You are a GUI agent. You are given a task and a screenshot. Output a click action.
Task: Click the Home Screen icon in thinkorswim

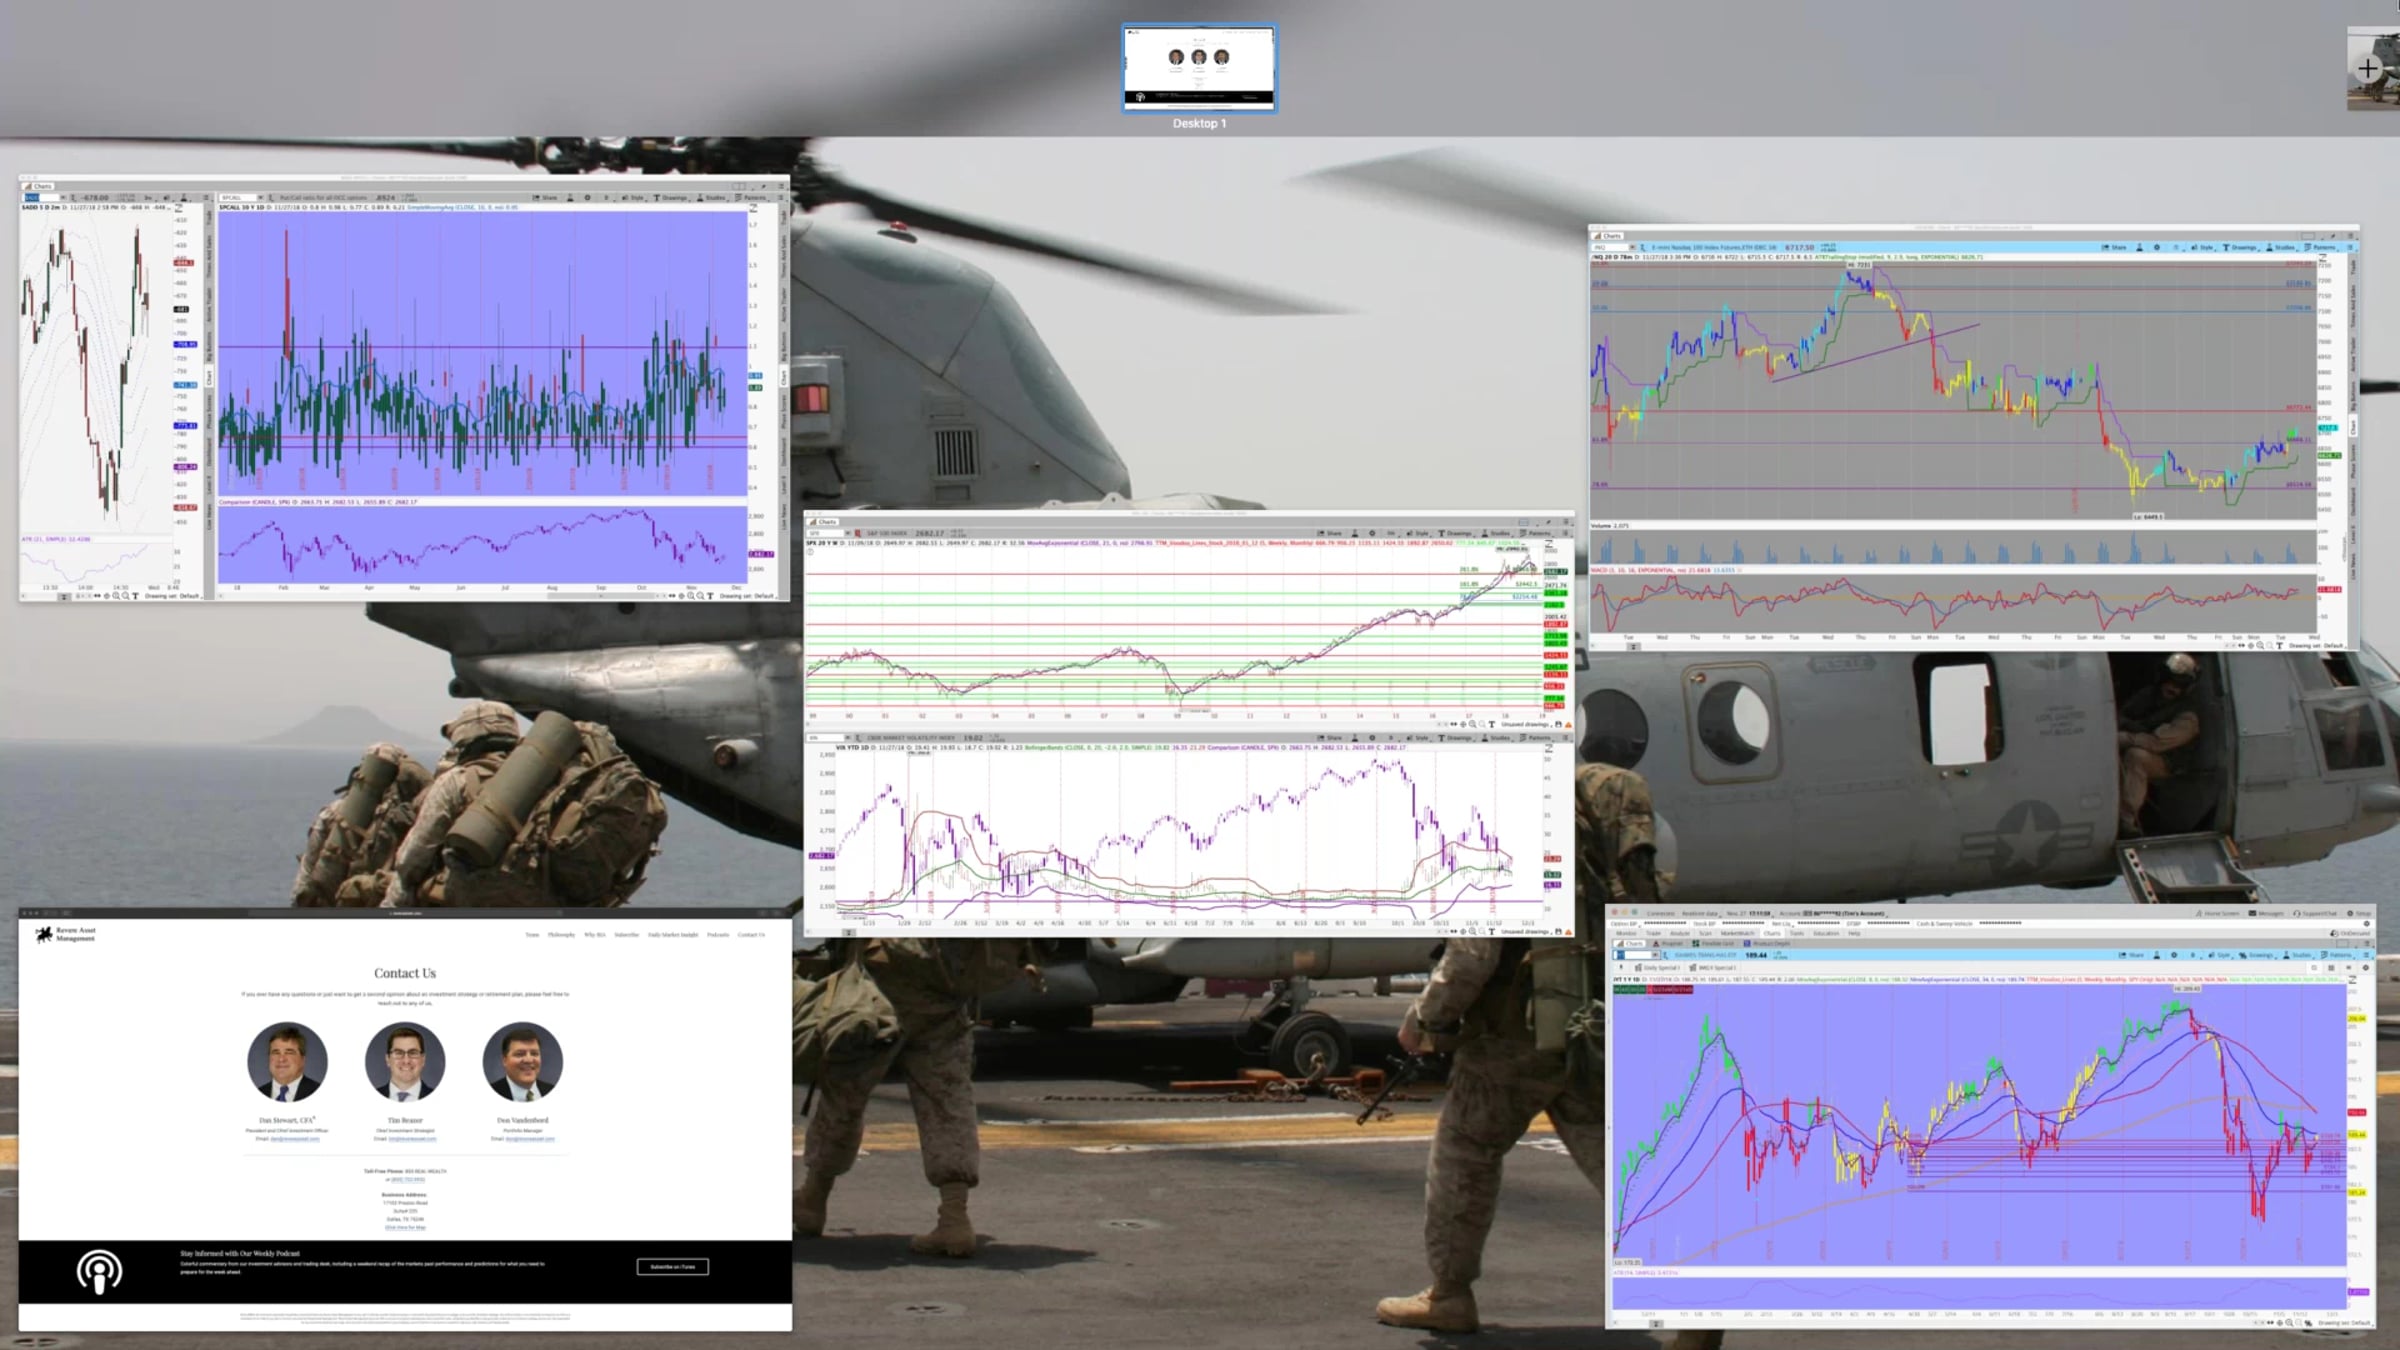[2197, 913]
